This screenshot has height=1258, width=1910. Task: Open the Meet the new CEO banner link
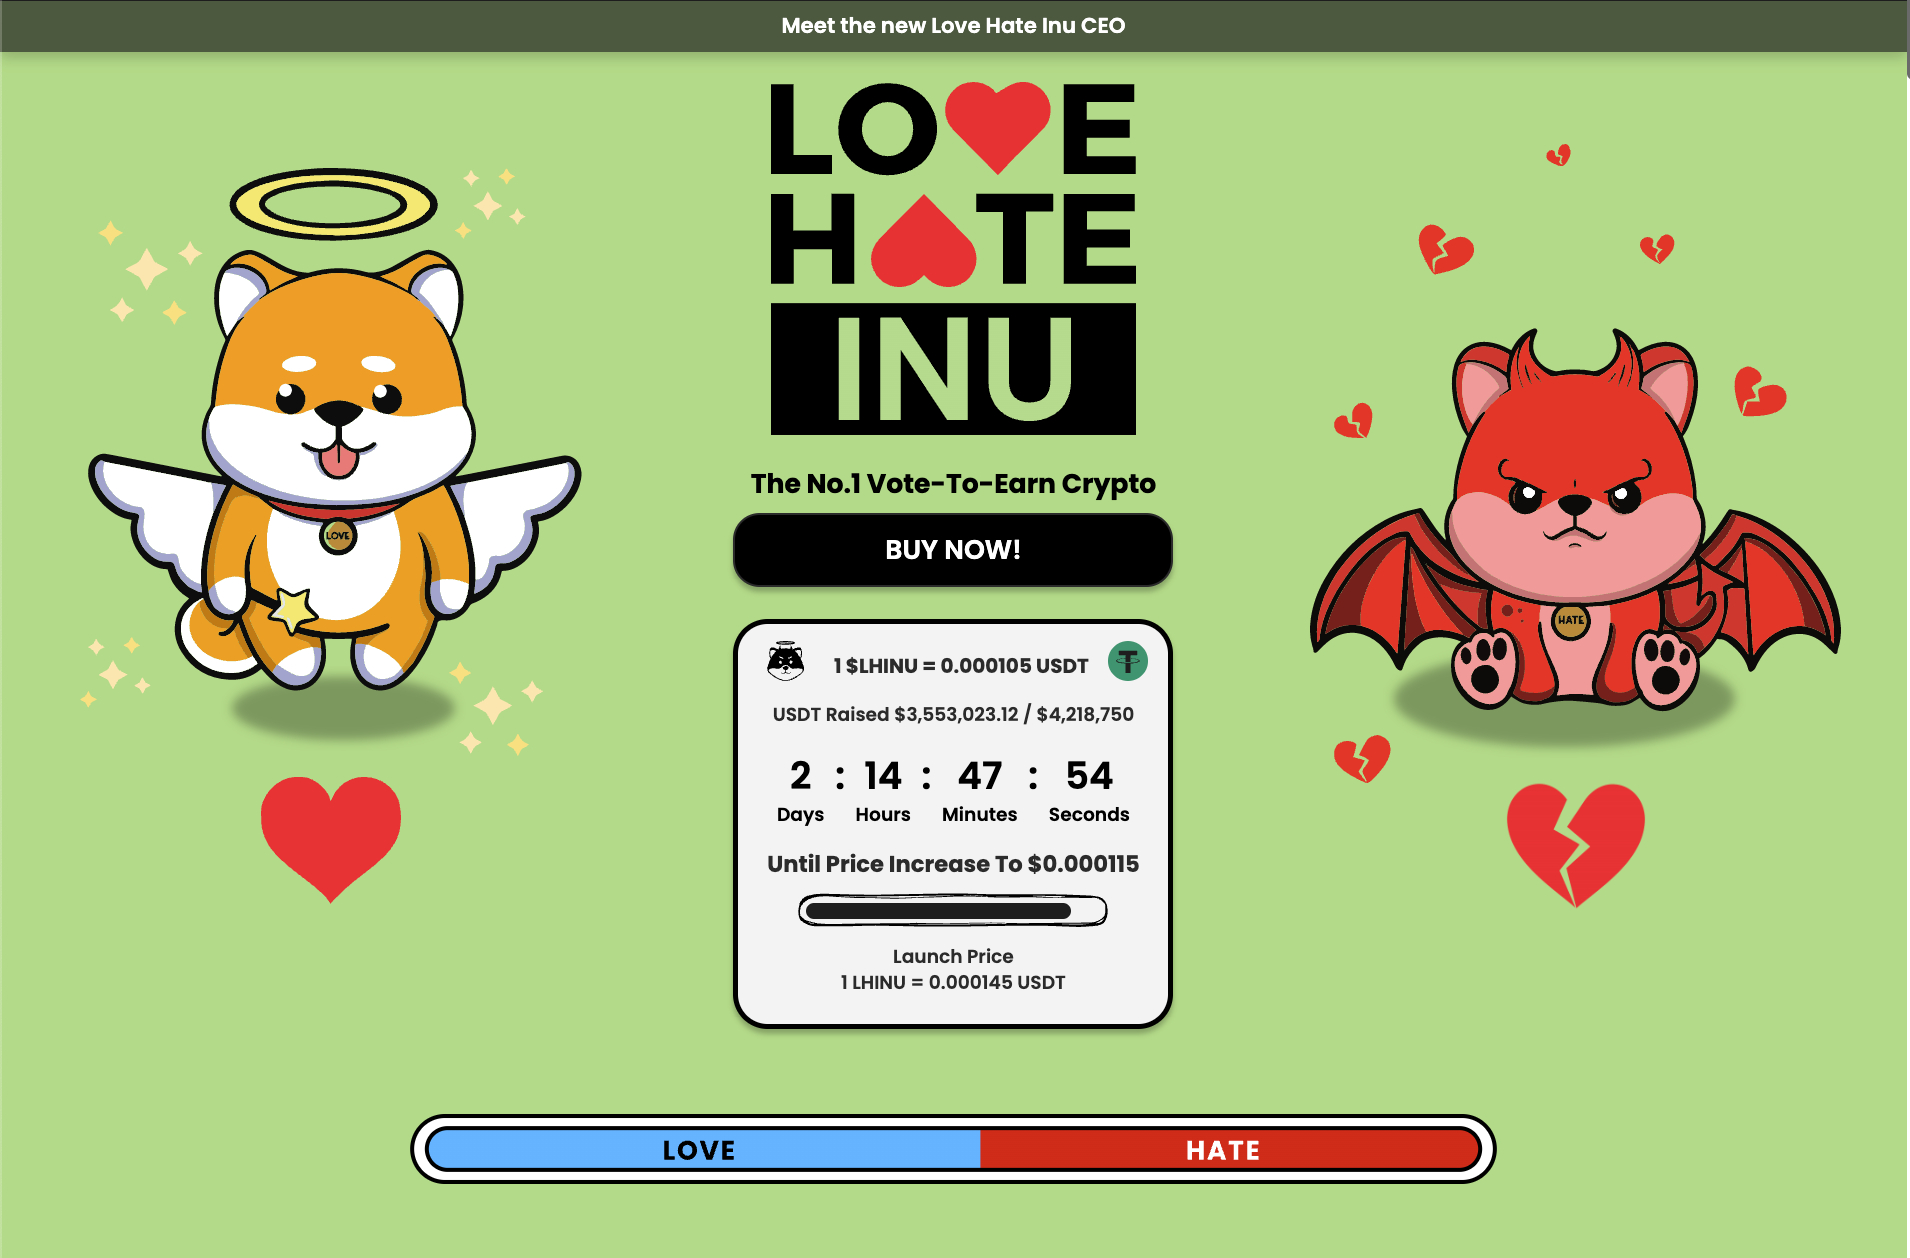point(953,26)
